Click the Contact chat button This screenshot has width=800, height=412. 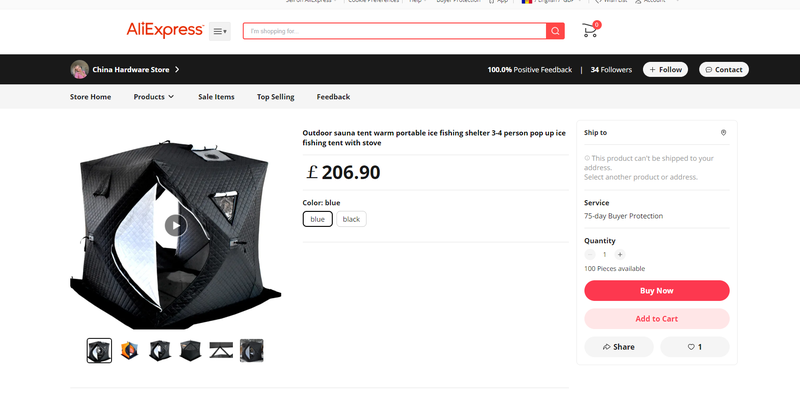pyautogui.click(x=723, y=70)
